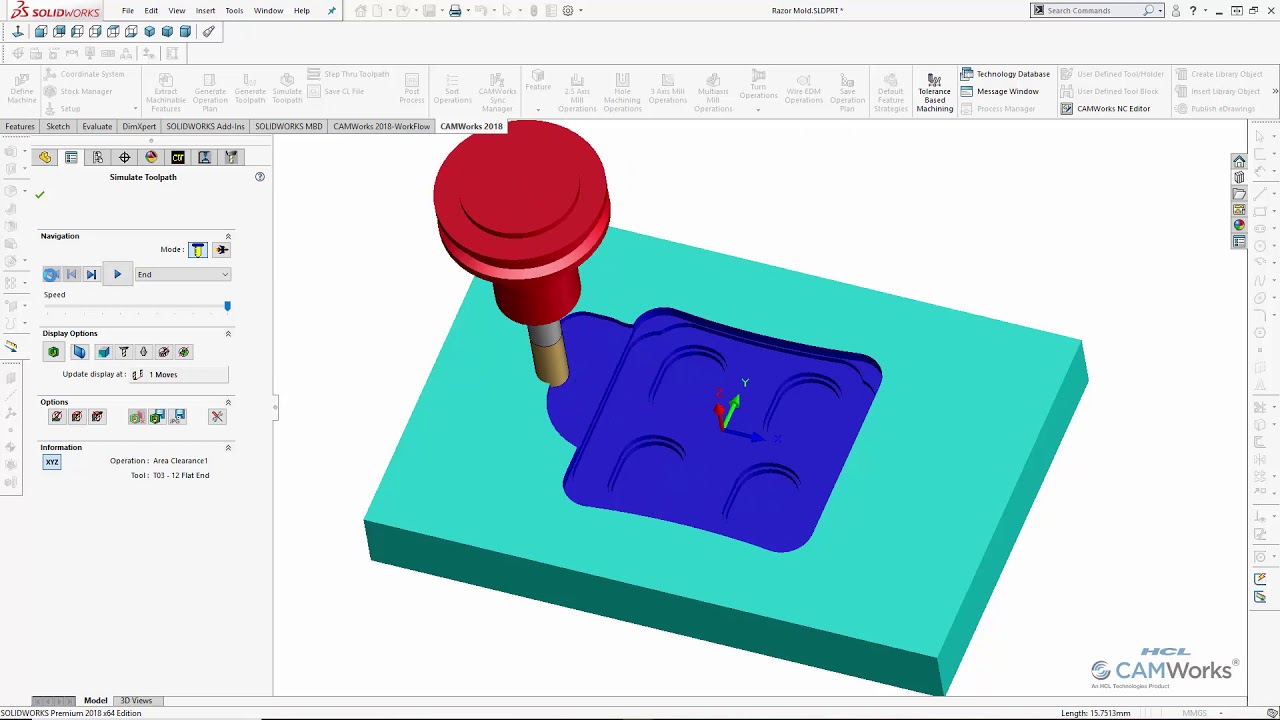Launch CAMWorks NC Editor
The image size is (1280, 720).
[x=1105, y=109]
